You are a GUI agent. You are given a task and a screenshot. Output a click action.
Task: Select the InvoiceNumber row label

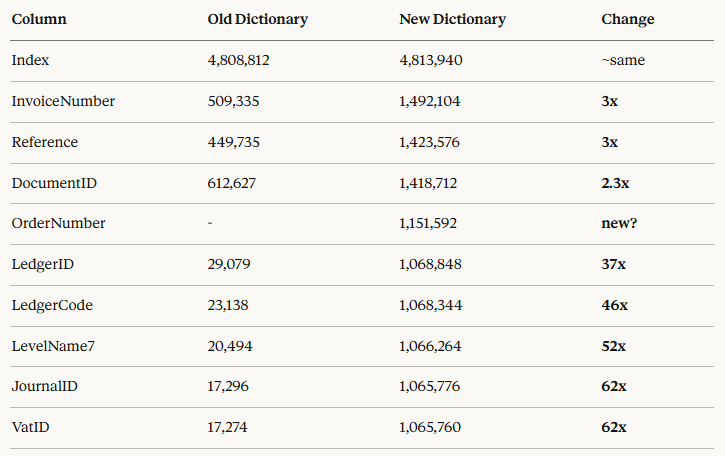tap(63, 101)
